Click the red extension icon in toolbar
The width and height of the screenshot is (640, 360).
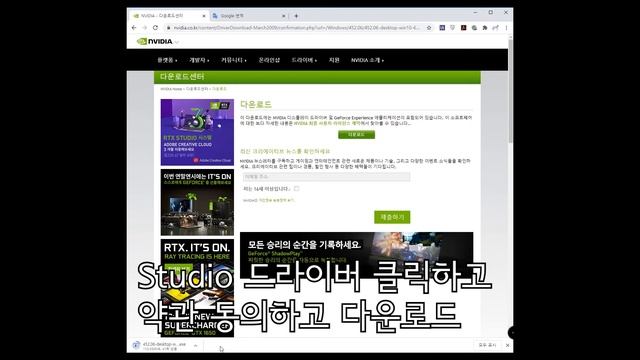point(463,28)
